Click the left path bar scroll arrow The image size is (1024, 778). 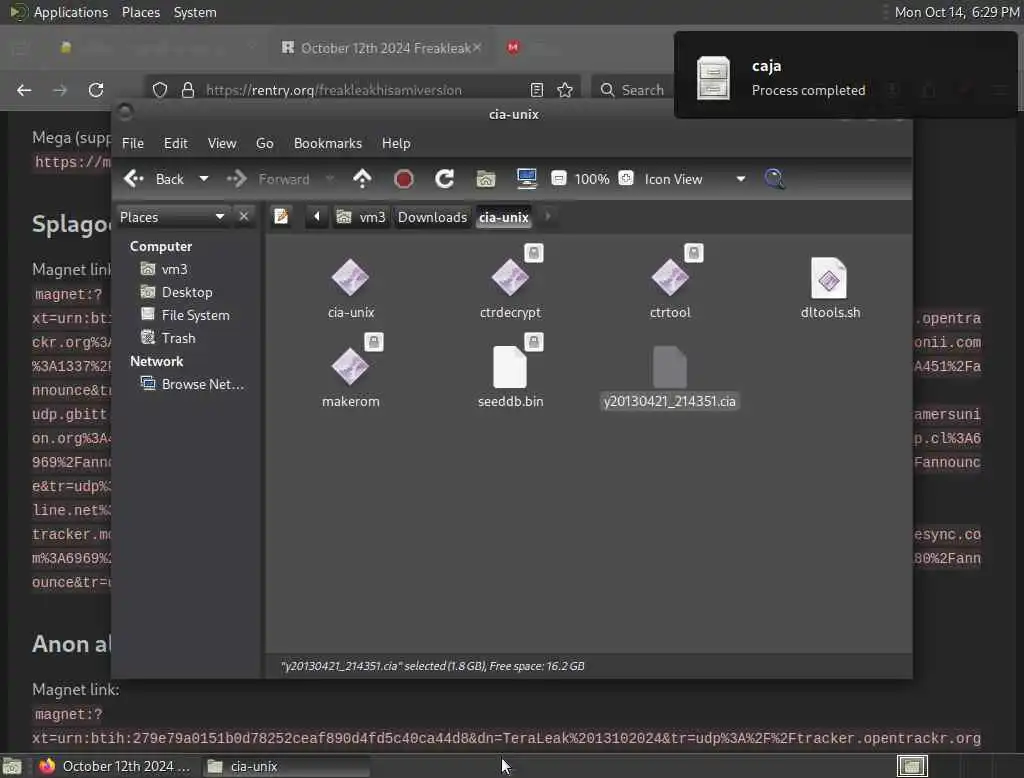[317, 216]
